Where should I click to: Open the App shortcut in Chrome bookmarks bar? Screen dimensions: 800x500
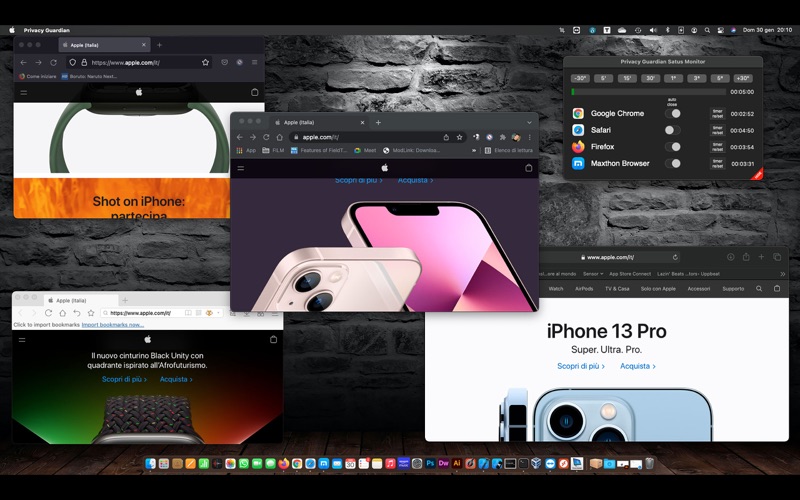246,151
